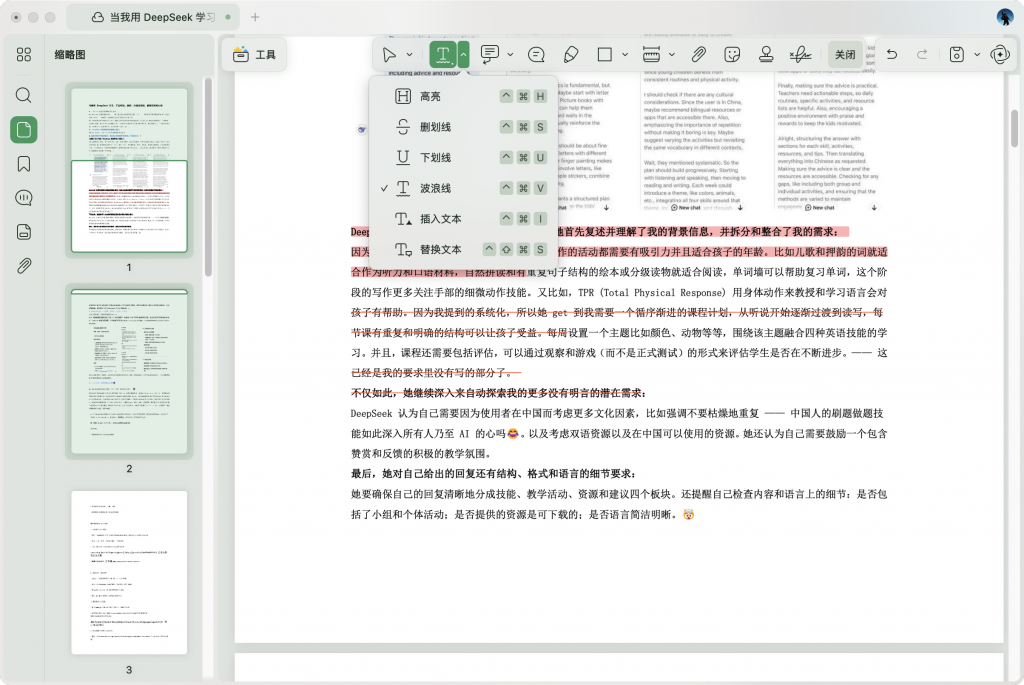Open the search panel in the sidebar

click(x=24, y=95)
